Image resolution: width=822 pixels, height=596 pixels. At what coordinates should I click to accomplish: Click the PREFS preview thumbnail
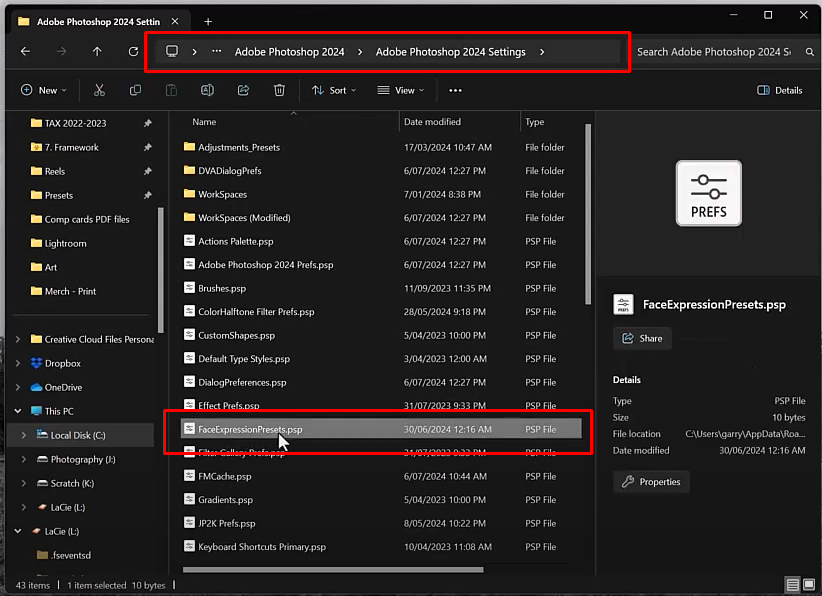tap(708, 193)
